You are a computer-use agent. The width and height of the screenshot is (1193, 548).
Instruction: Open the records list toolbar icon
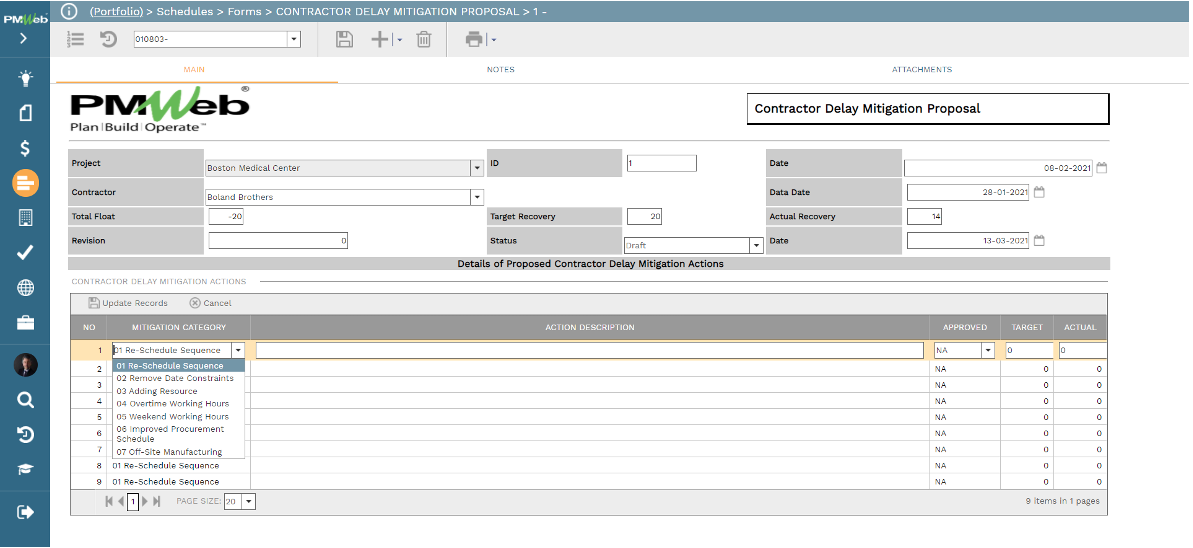coord(75,40)
